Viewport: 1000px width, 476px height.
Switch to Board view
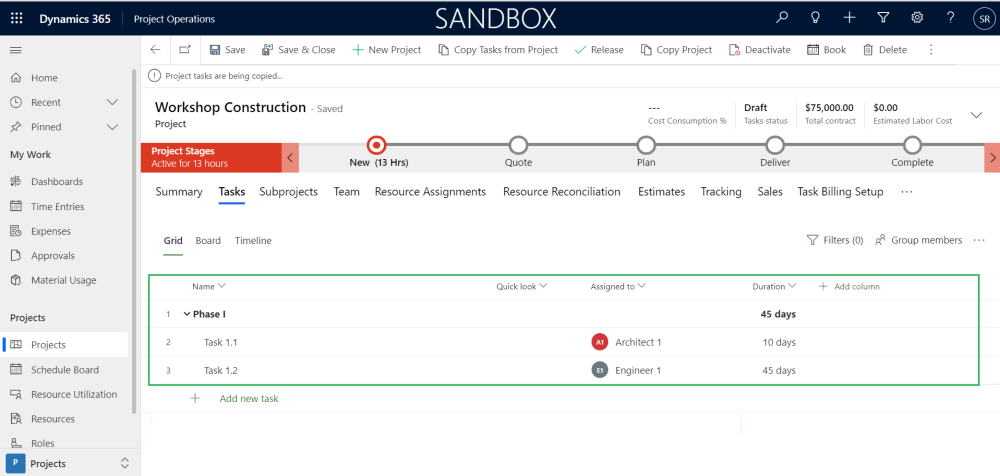[208, 241]
